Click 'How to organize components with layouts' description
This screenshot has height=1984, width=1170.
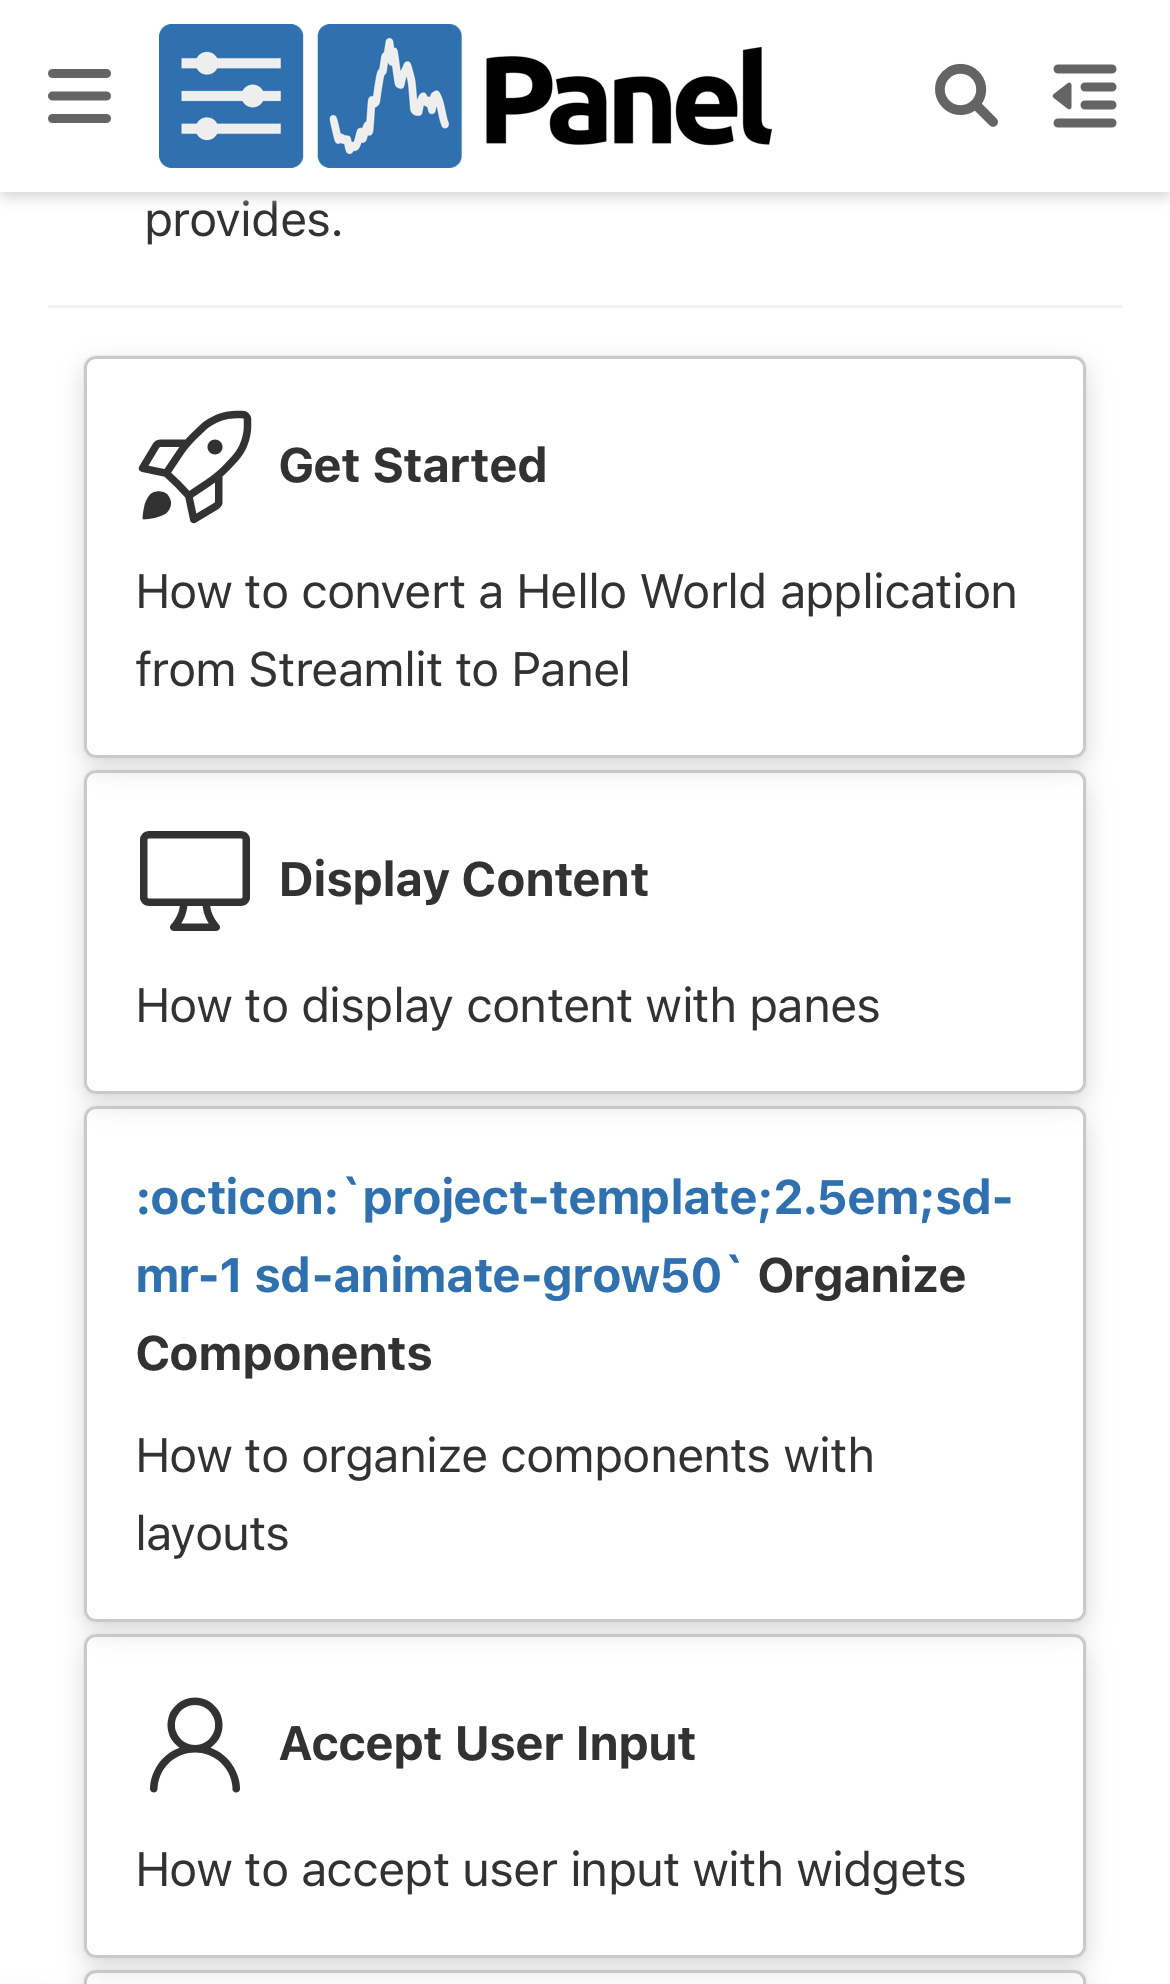(504, 1493)
